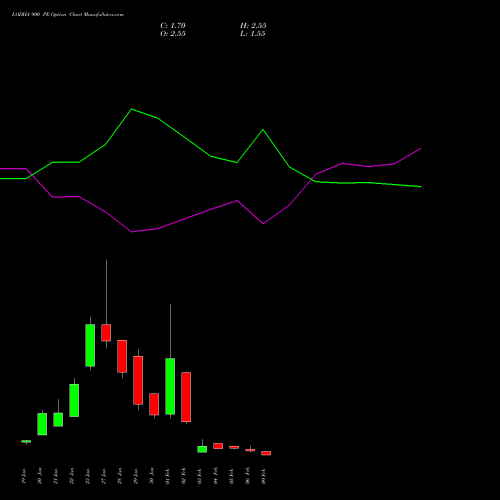Screen dimensions: 500x500
Task: Select the 09 Feb date label
Action: pos(264,476)
